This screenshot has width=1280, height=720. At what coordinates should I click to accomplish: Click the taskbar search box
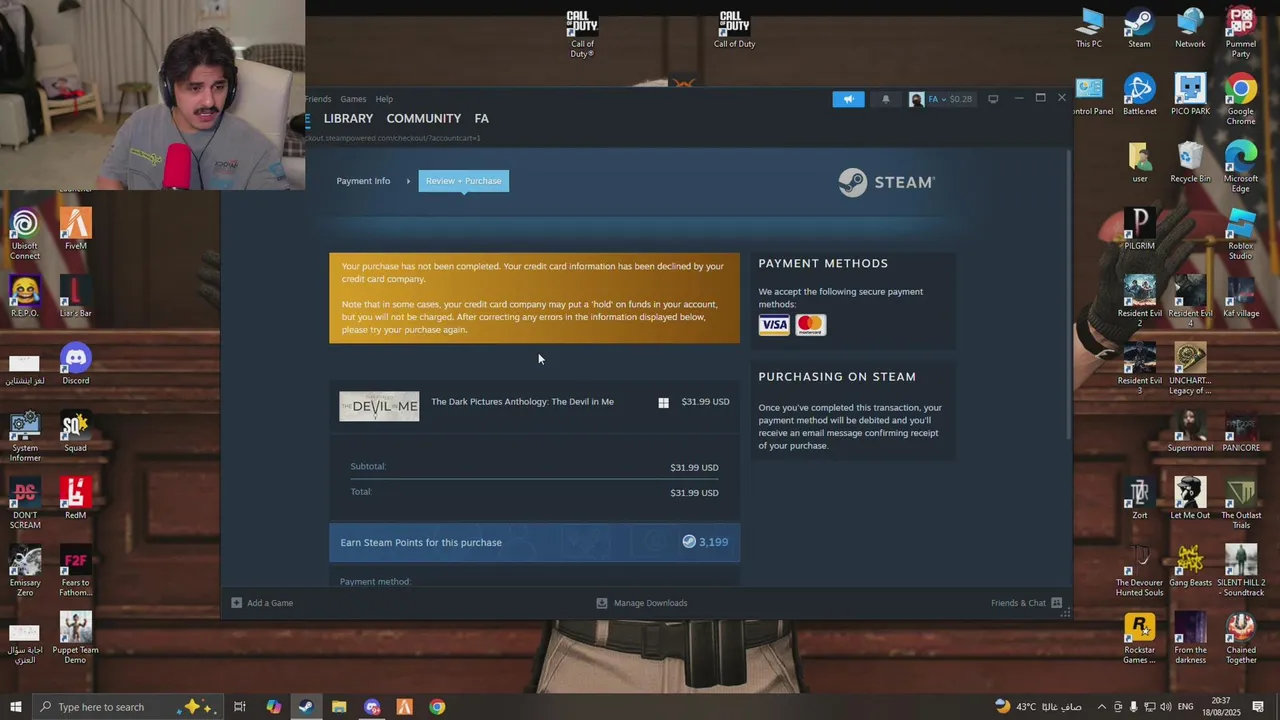click(x=126, y=707)
